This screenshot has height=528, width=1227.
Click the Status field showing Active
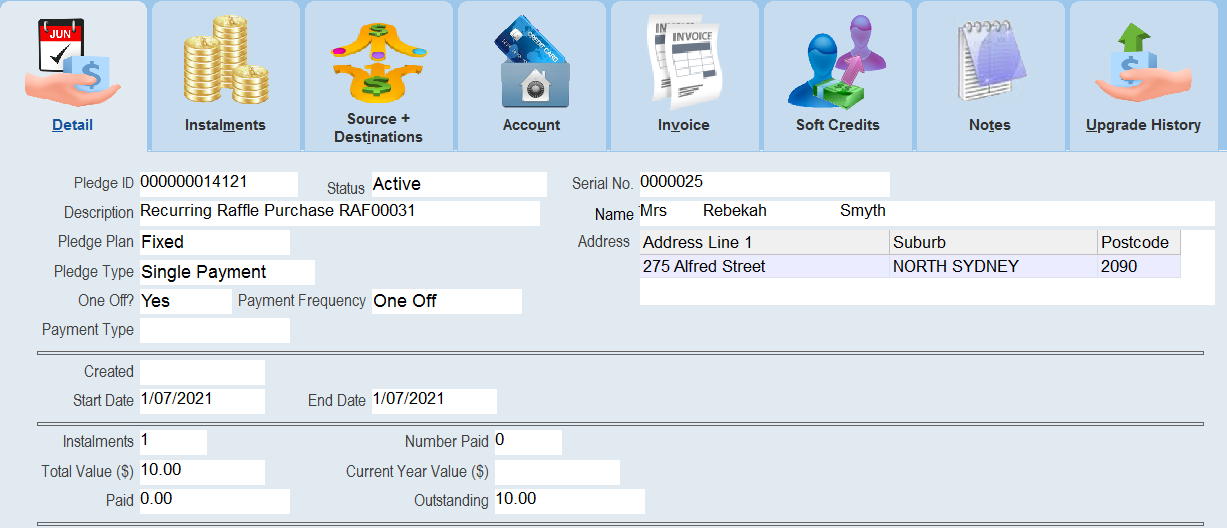pos(459,184)
